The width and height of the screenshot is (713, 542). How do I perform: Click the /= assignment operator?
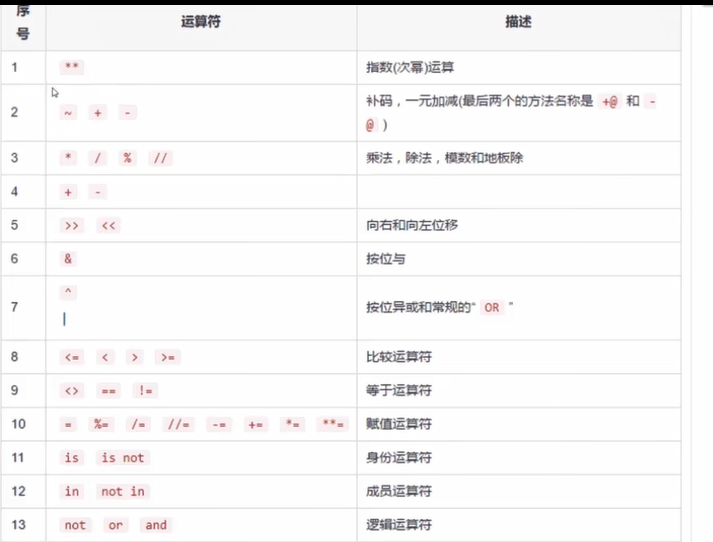pos(138,424)
